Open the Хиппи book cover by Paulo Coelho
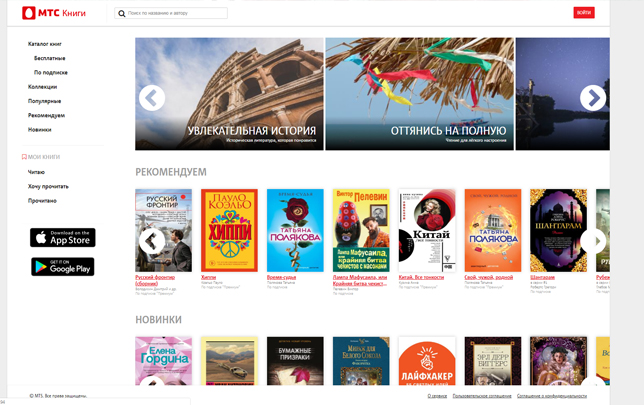 [229, 230]
